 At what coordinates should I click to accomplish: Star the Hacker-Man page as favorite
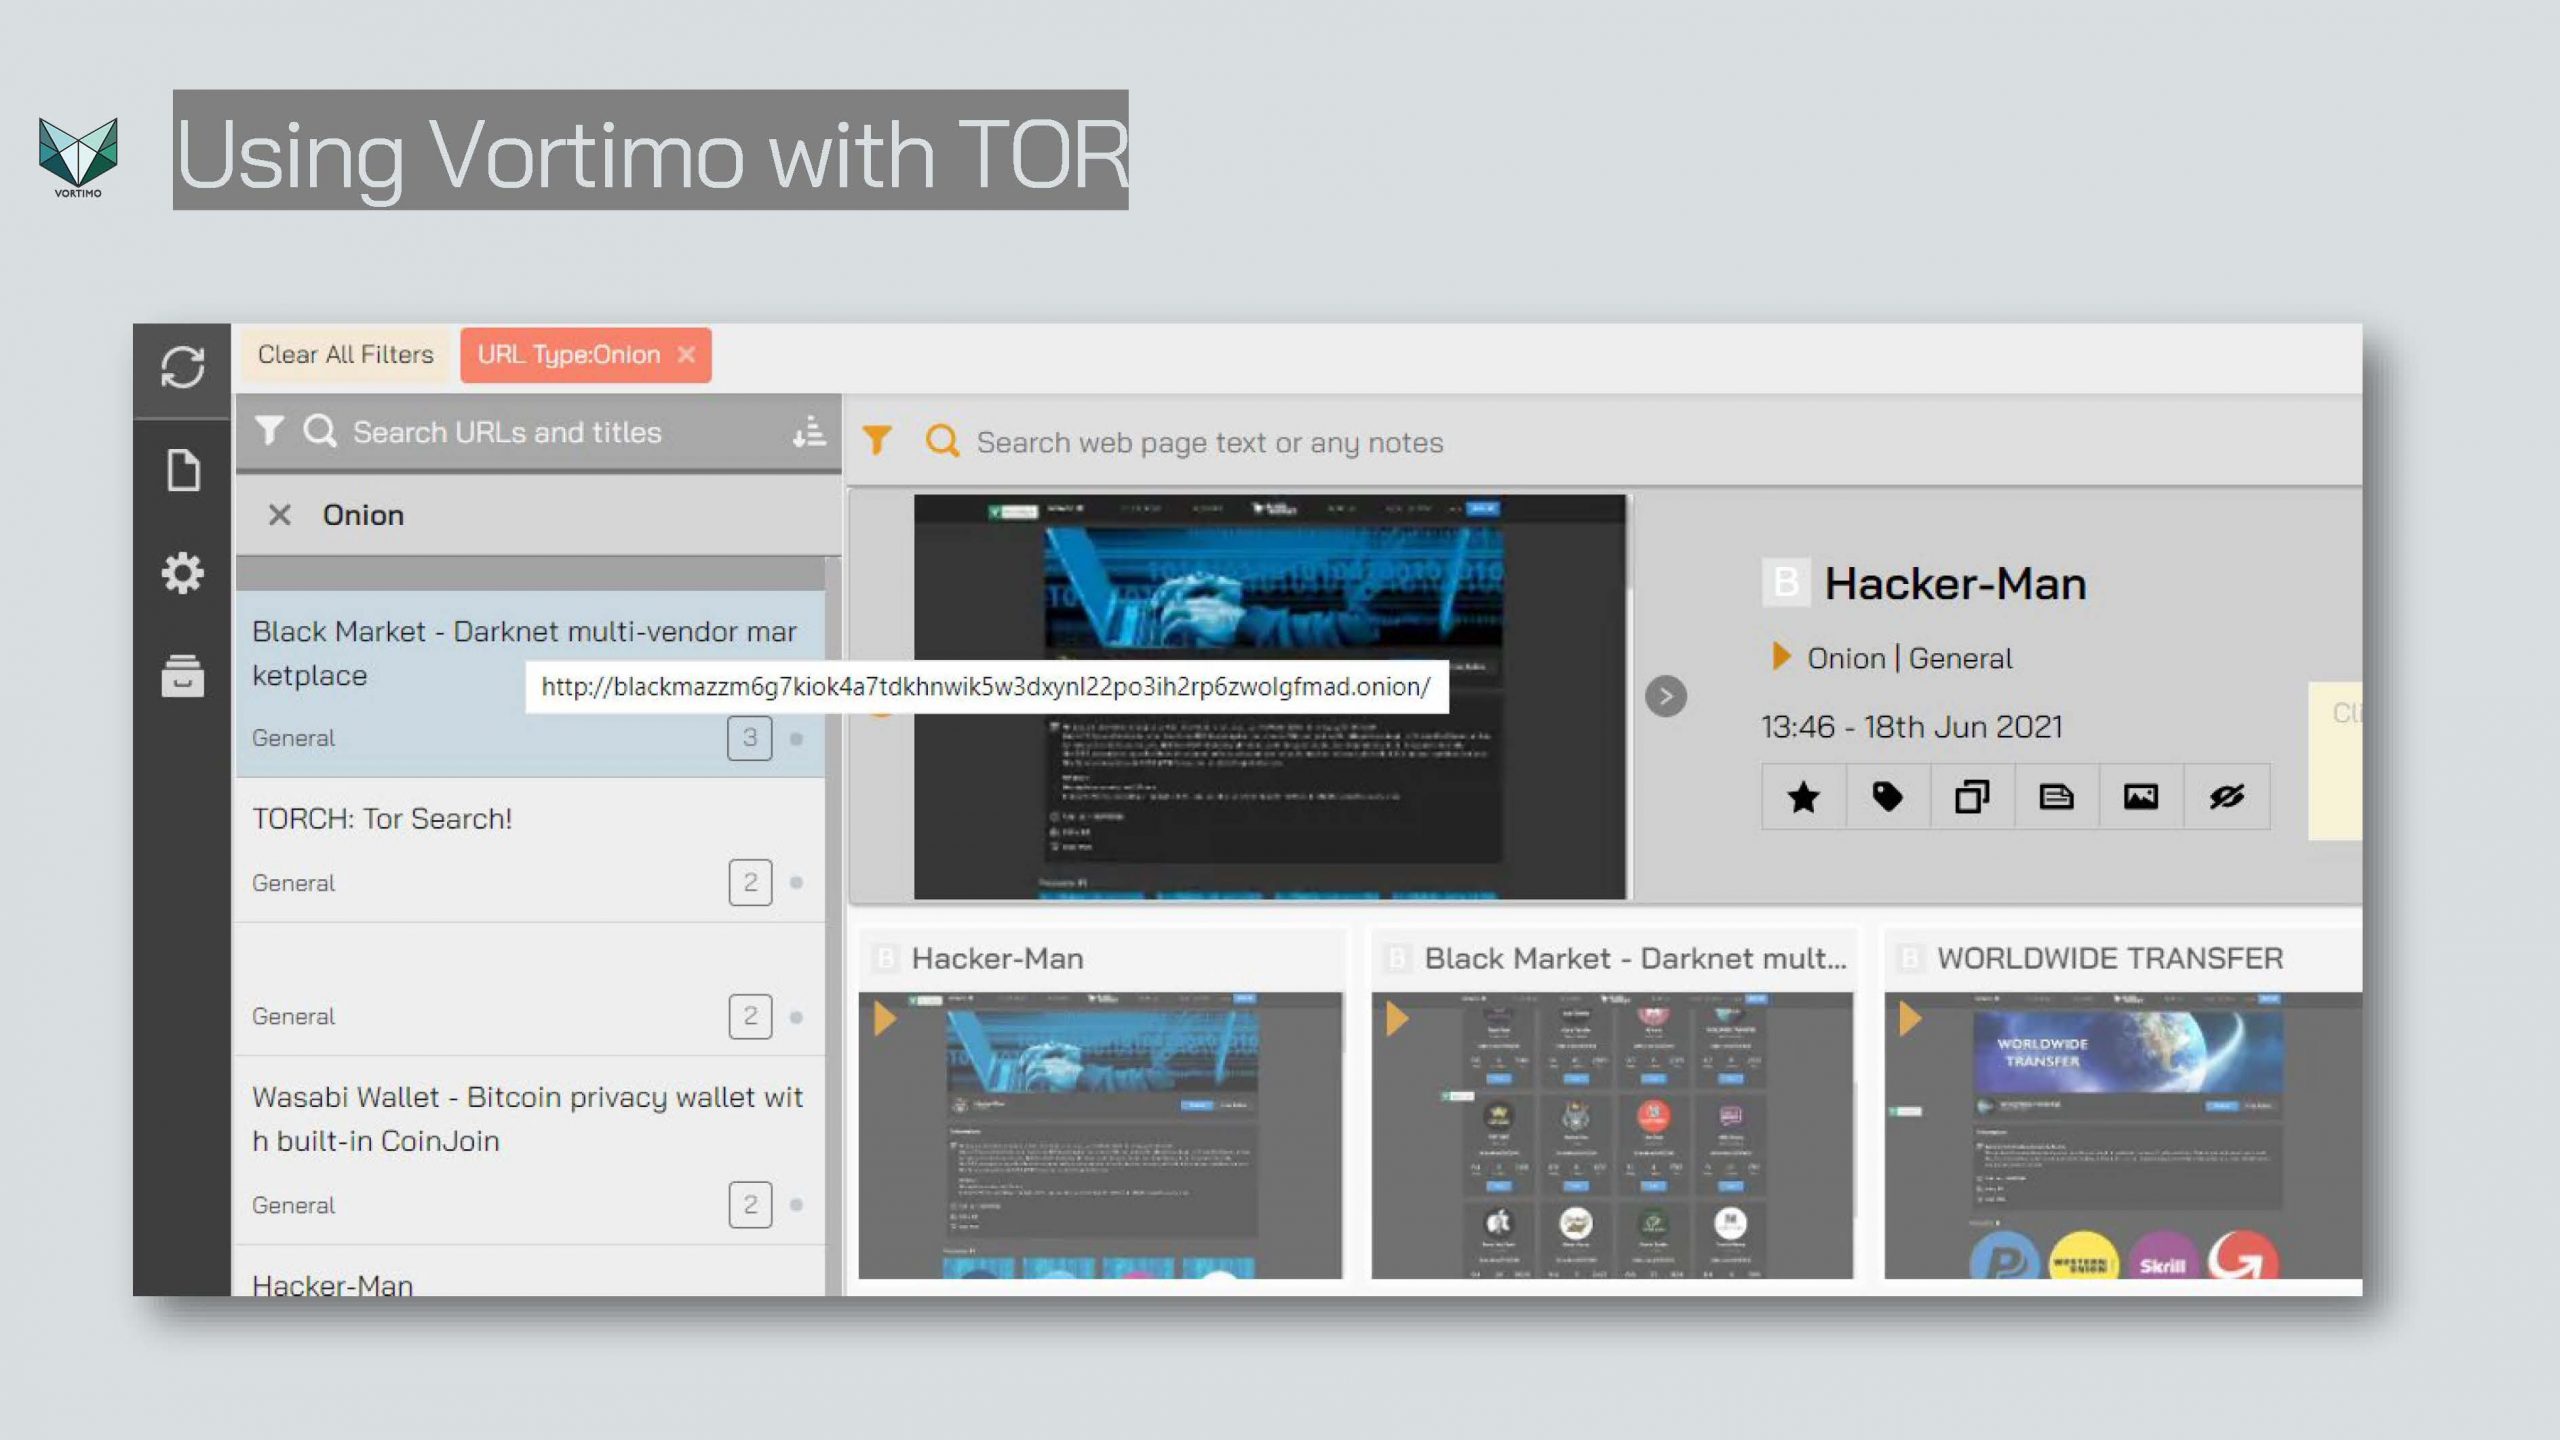click(1803, 797)
